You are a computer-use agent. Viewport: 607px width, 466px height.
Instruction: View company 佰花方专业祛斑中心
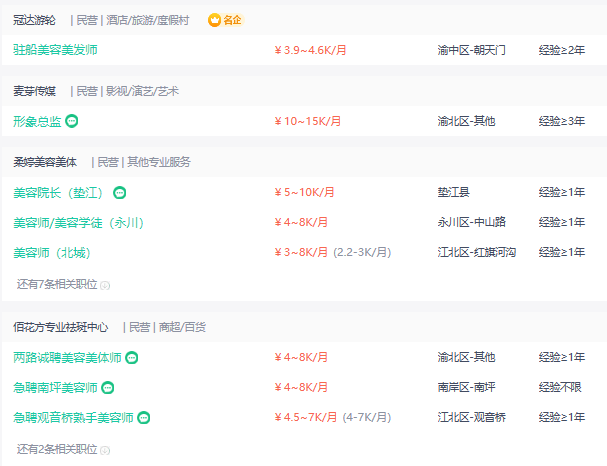(61, 327)
